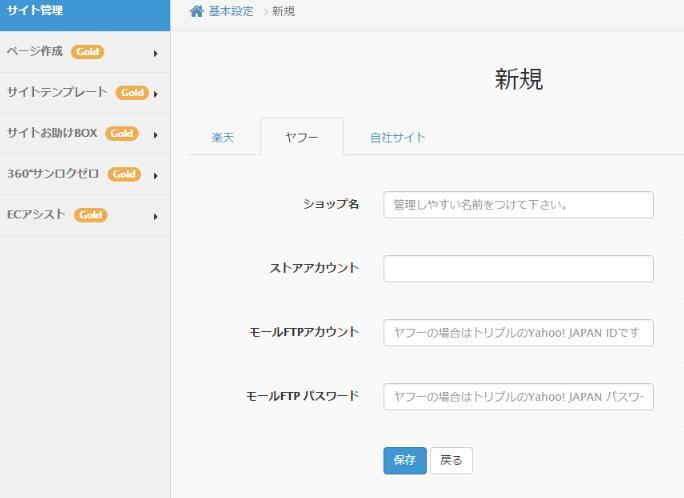This screenshot has width=684, height=498.
Task: Click the ストアアカウント field label
Action: click(314, 268)
